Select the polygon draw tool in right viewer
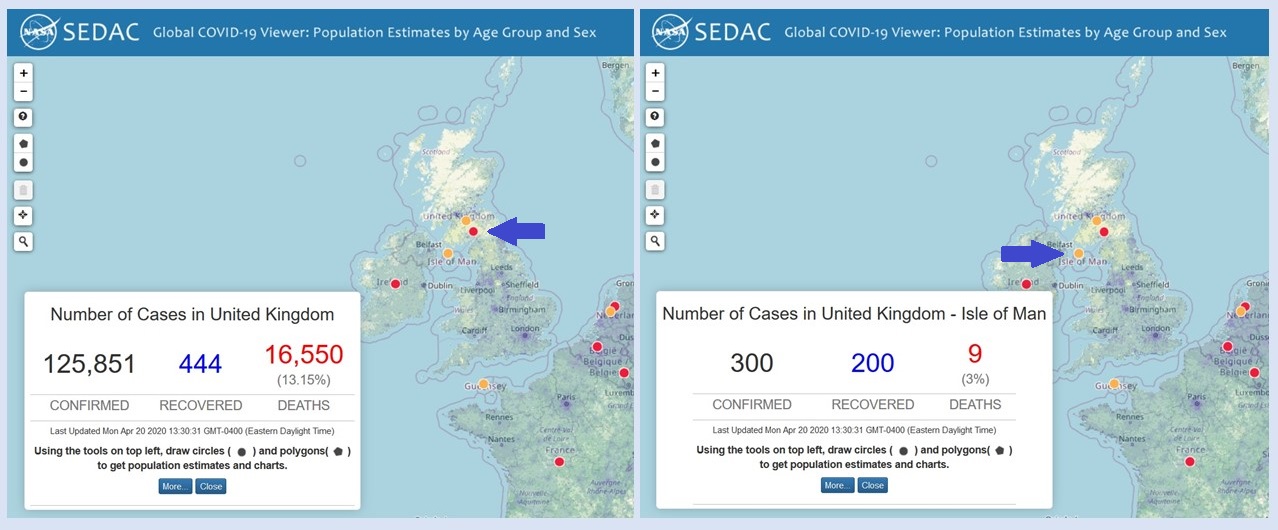Screen dimensions: 1278x530 tap(655, 143)
